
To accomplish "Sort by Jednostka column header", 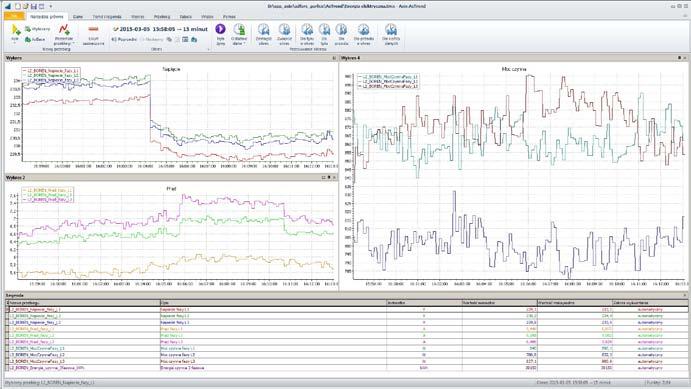I will coord(424,303).
